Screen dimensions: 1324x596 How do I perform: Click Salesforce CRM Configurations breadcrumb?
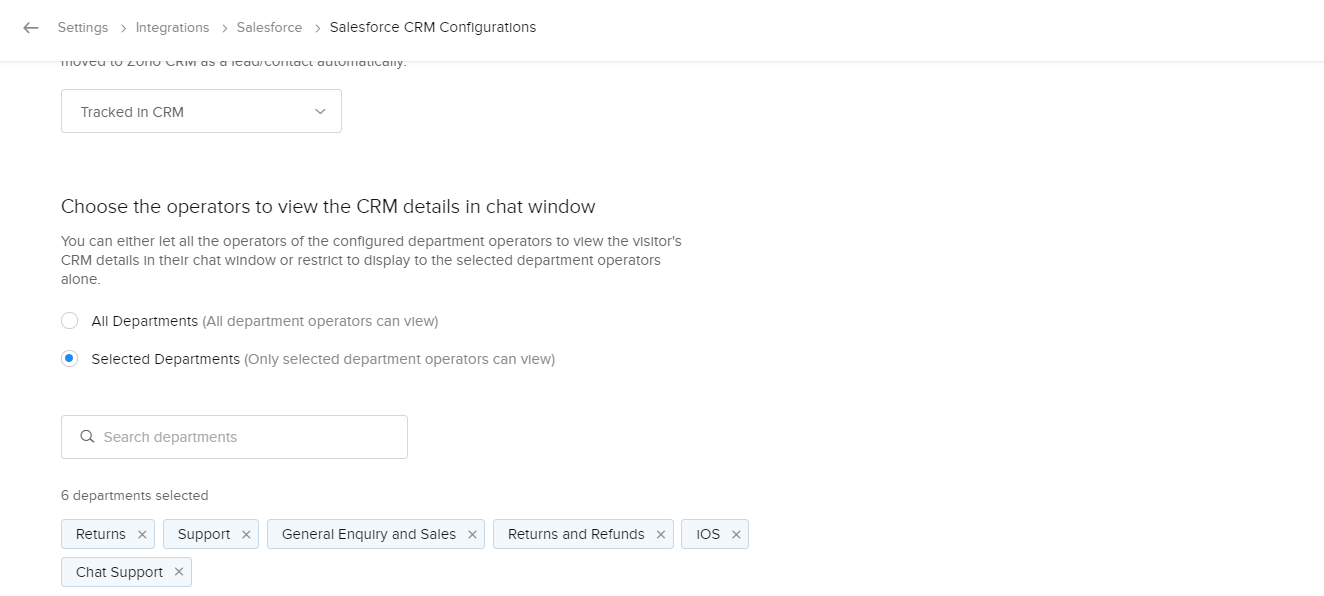432,28
